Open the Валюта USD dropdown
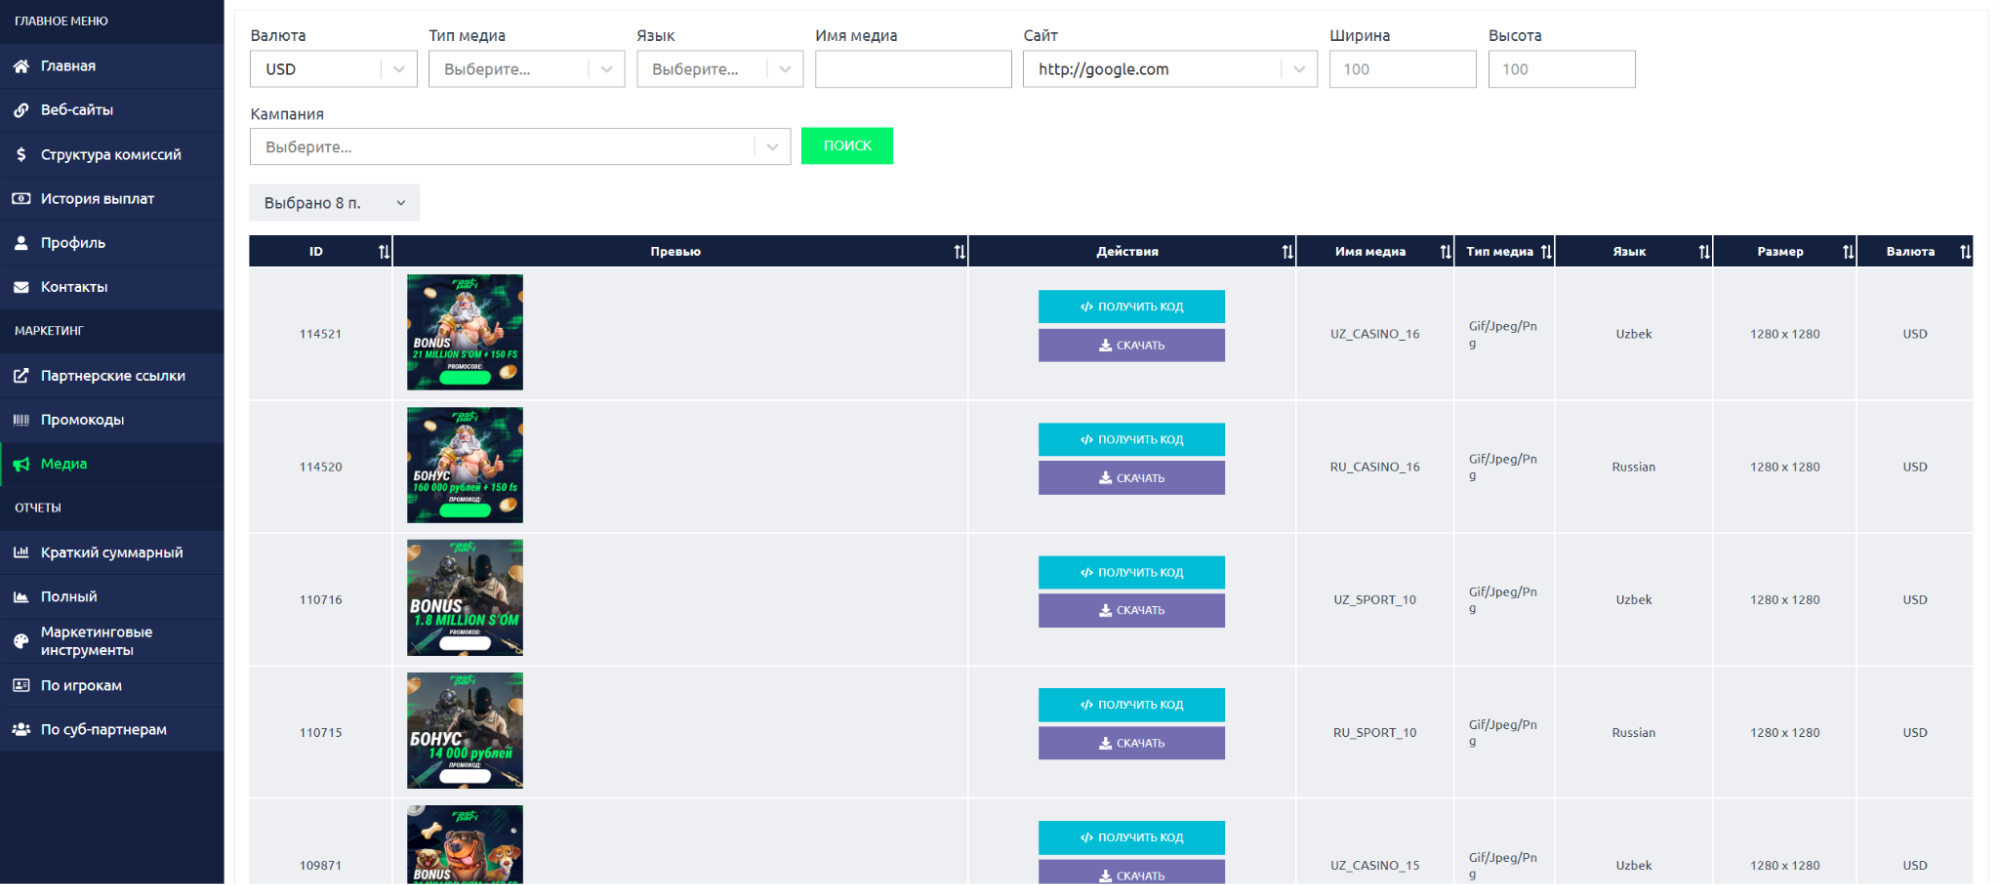Screen dimensions: 1999x885 333,69
